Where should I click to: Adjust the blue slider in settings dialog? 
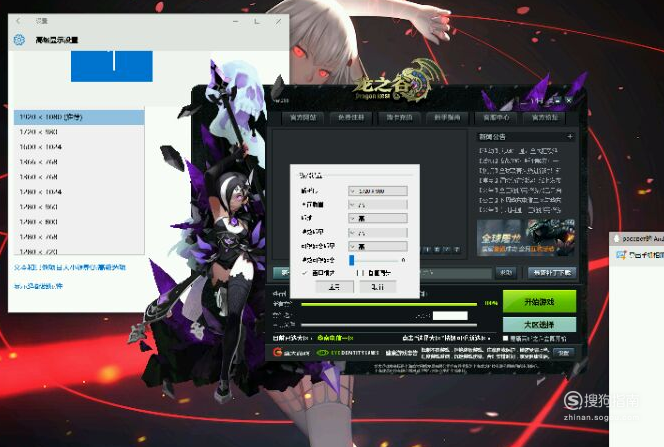coord(351,260)
